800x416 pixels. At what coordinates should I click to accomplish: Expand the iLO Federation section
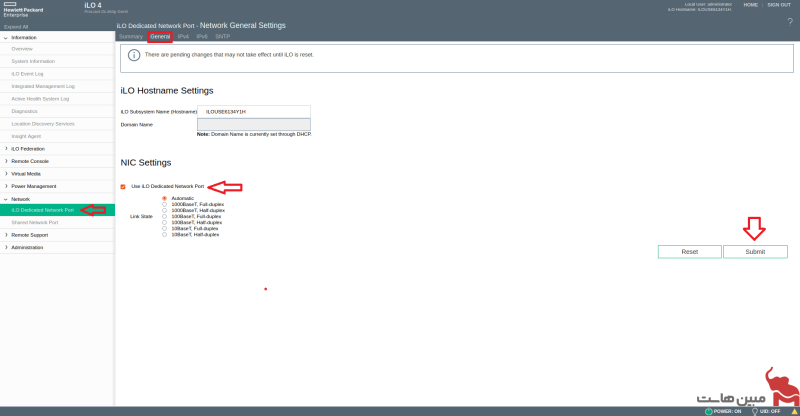(6, 149)
